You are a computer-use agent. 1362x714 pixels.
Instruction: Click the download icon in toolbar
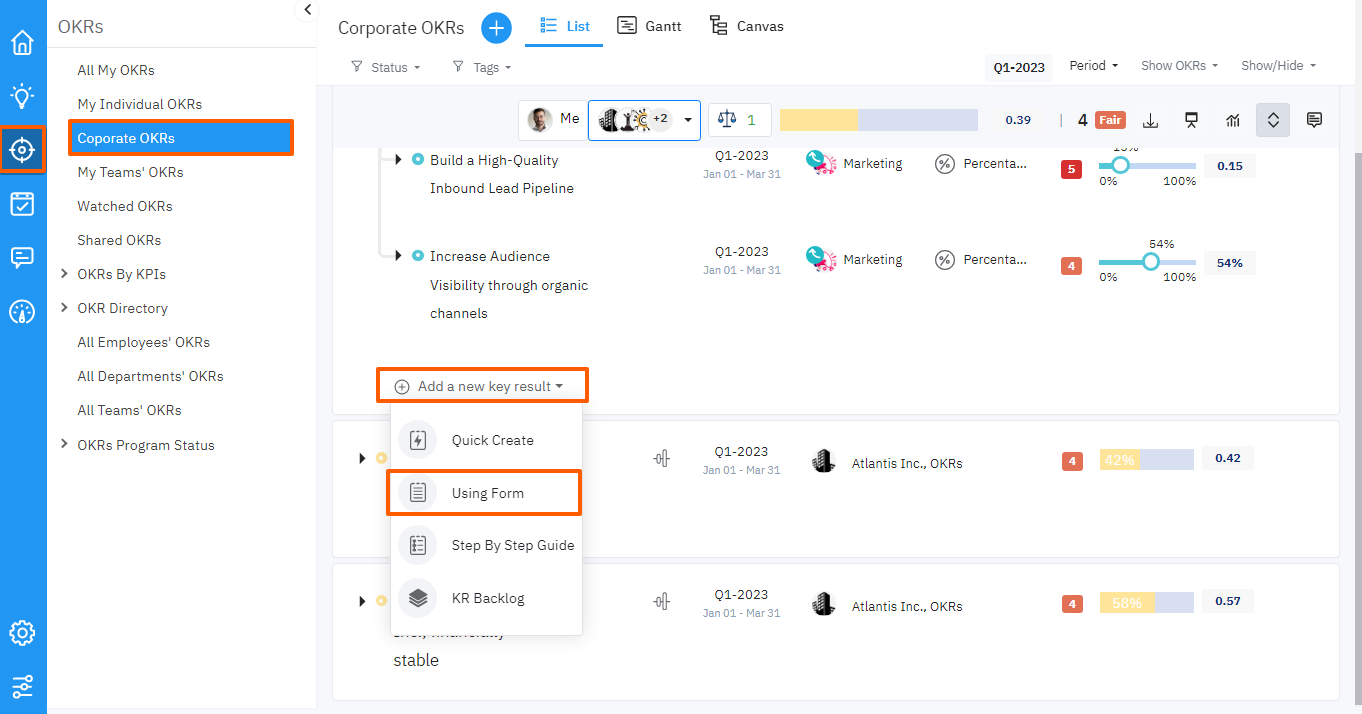(x=1151, y=120)
